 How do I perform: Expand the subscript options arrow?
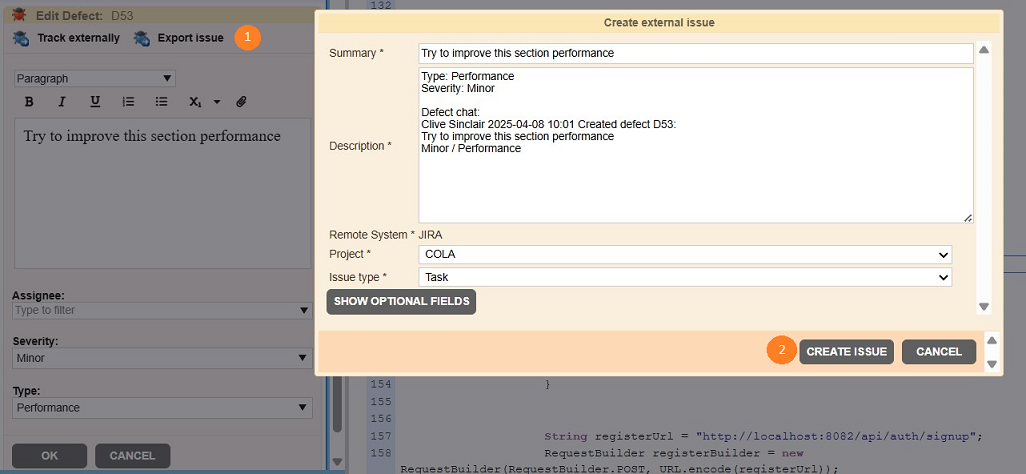point(217,102)
